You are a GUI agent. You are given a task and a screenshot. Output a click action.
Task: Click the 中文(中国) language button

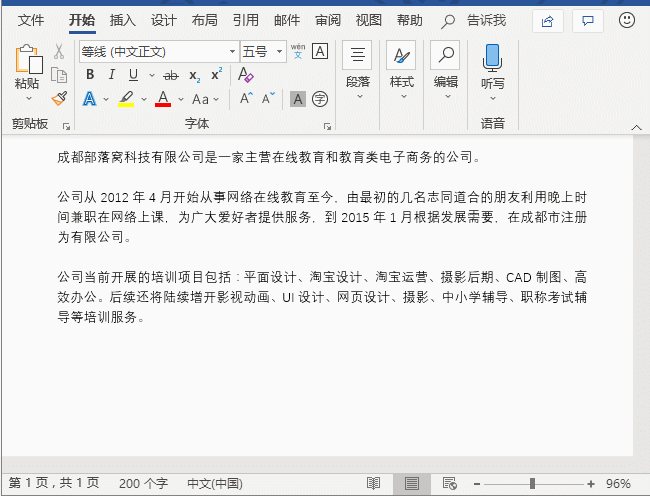click(214, 483)
